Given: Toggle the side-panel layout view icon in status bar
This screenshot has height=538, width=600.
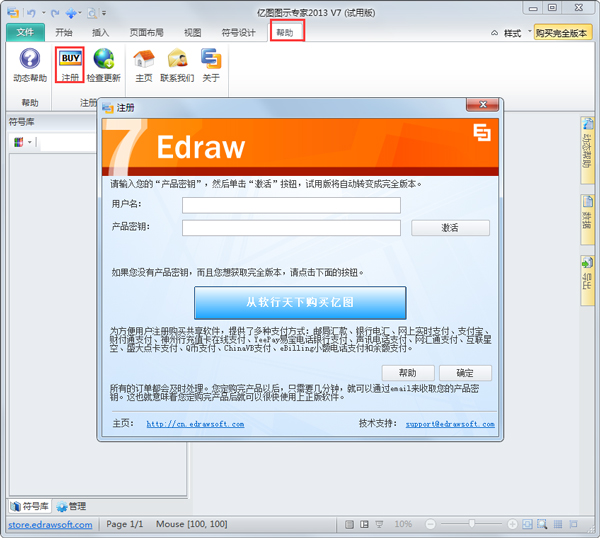Looking at the screenshot, I should pyautogui.click(x=364, y=524).
